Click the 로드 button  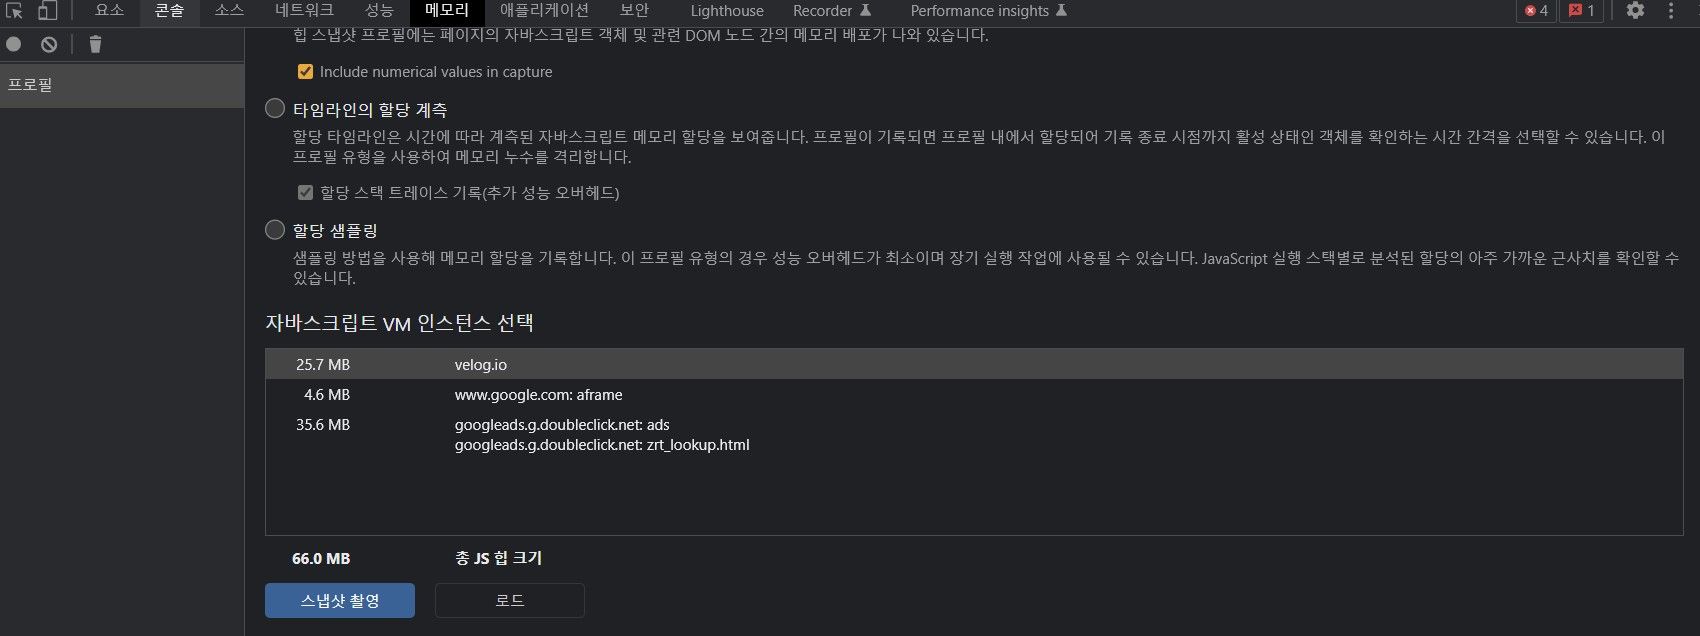pyautogui.click(x=510, y=600)
